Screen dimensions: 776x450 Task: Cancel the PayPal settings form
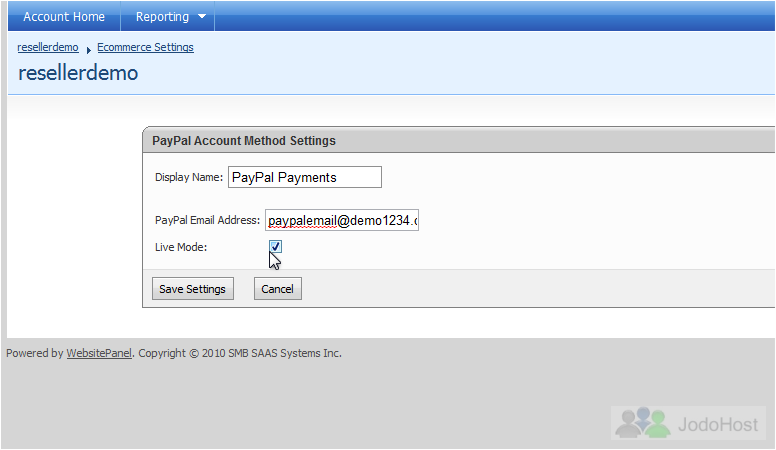coord(278,289)
